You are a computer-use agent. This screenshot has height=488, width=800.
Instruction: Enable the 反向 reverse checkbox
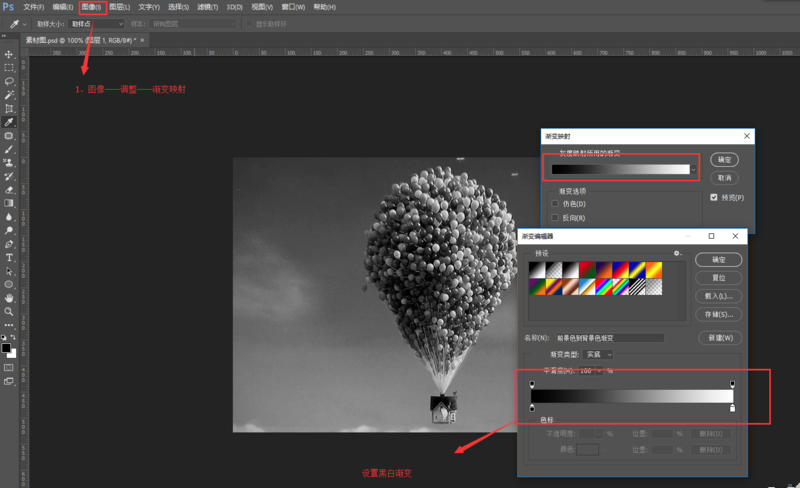[555, 217]
